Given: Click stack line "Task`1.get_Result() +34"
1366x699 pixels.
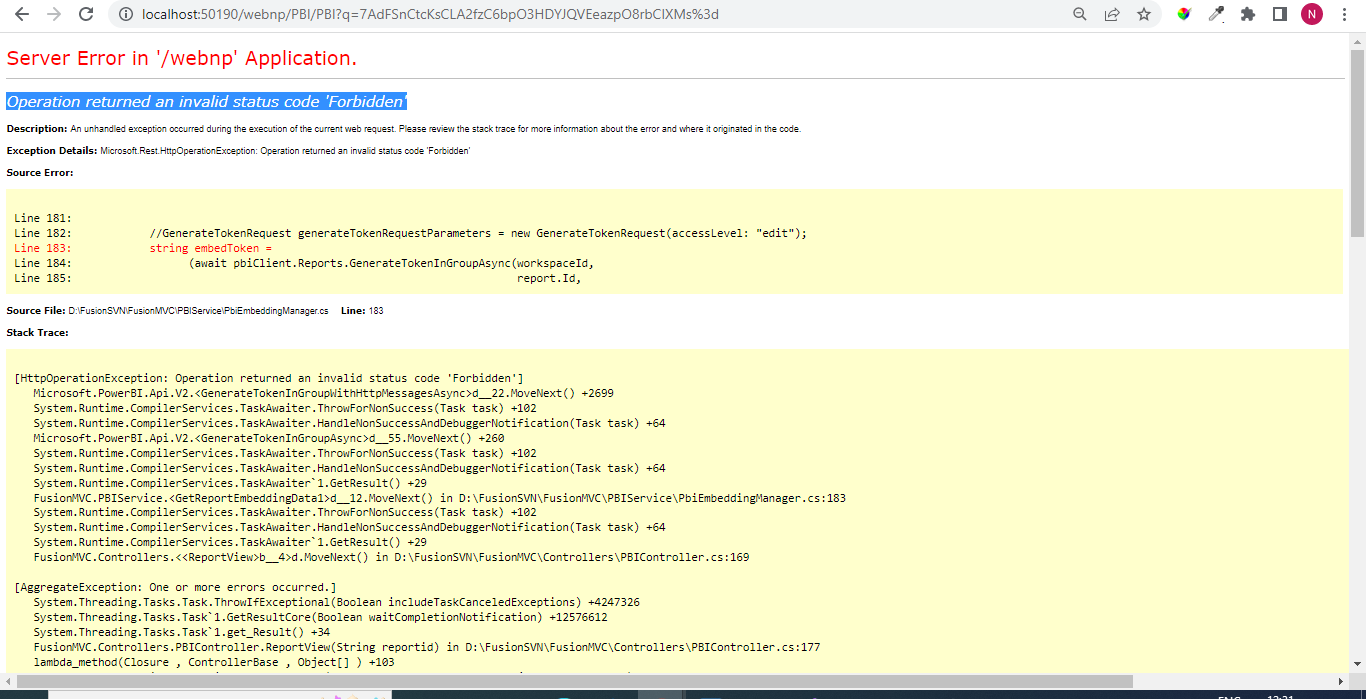Looking at the screenshot, I should 181,632.
